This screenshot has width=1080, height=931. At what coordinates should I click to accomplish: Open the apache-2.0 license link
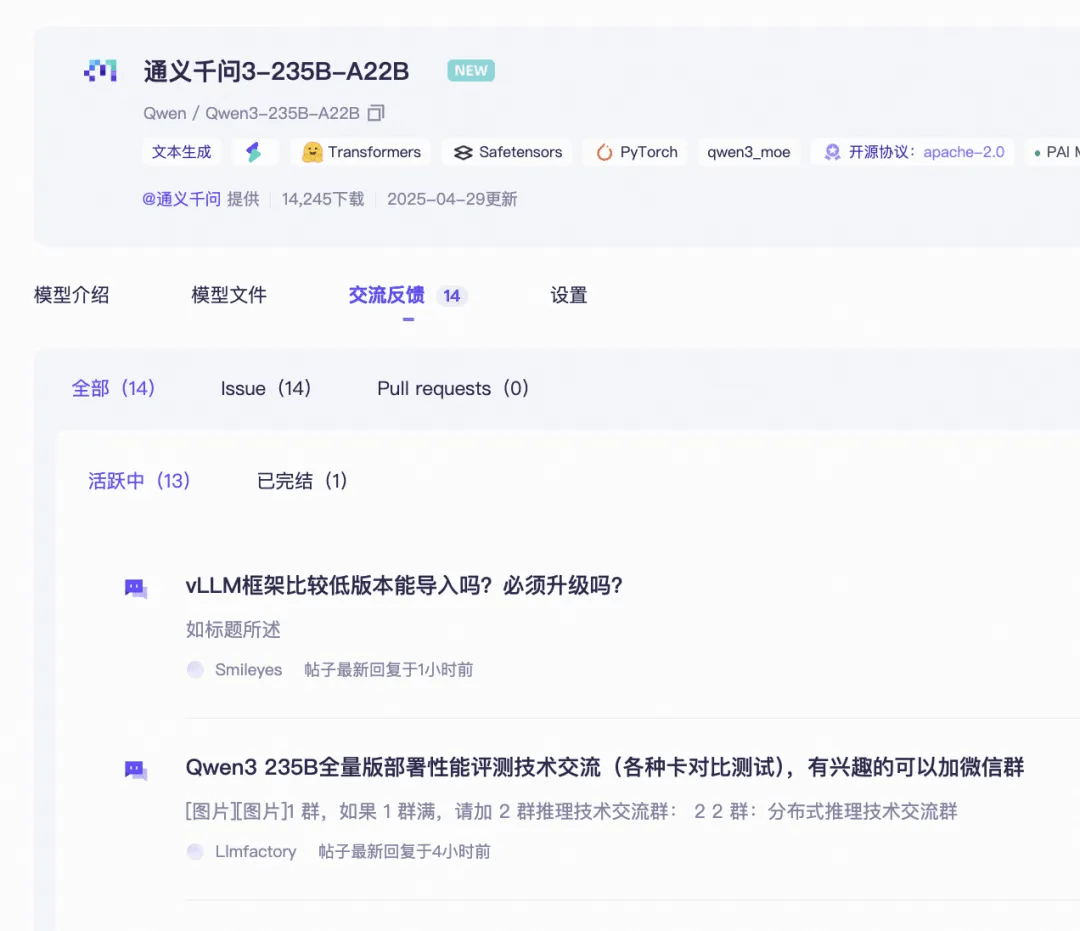964,152
